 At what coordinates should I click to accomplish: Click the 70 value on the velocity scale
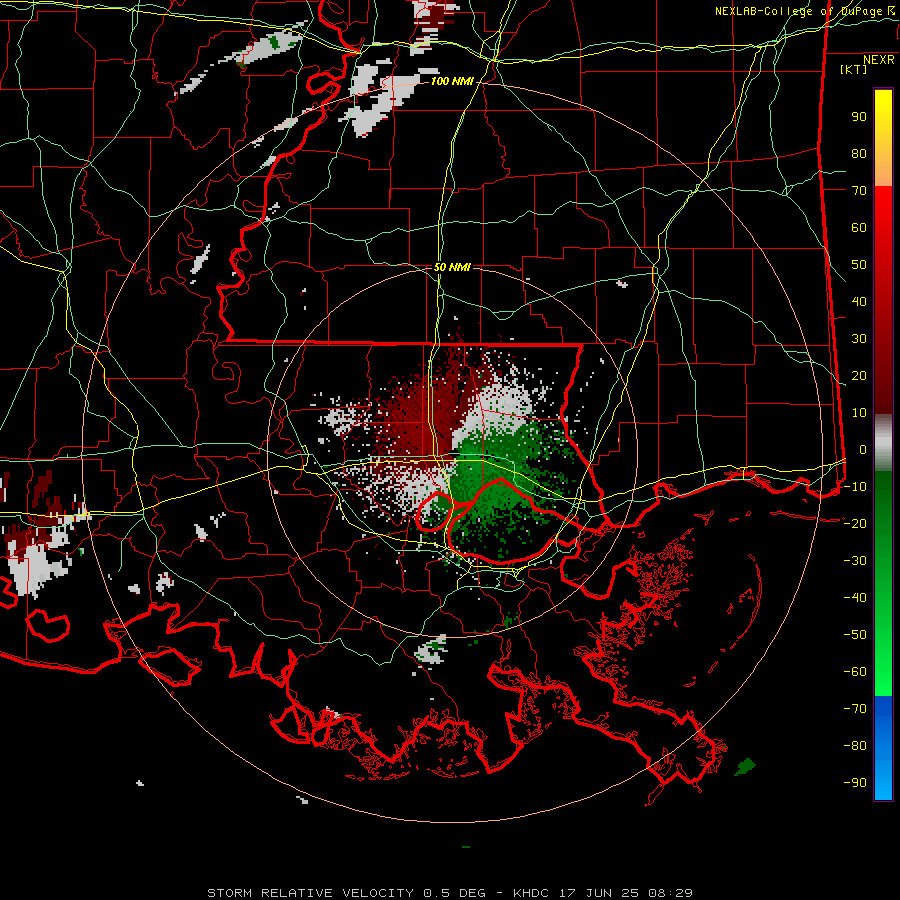859,191
